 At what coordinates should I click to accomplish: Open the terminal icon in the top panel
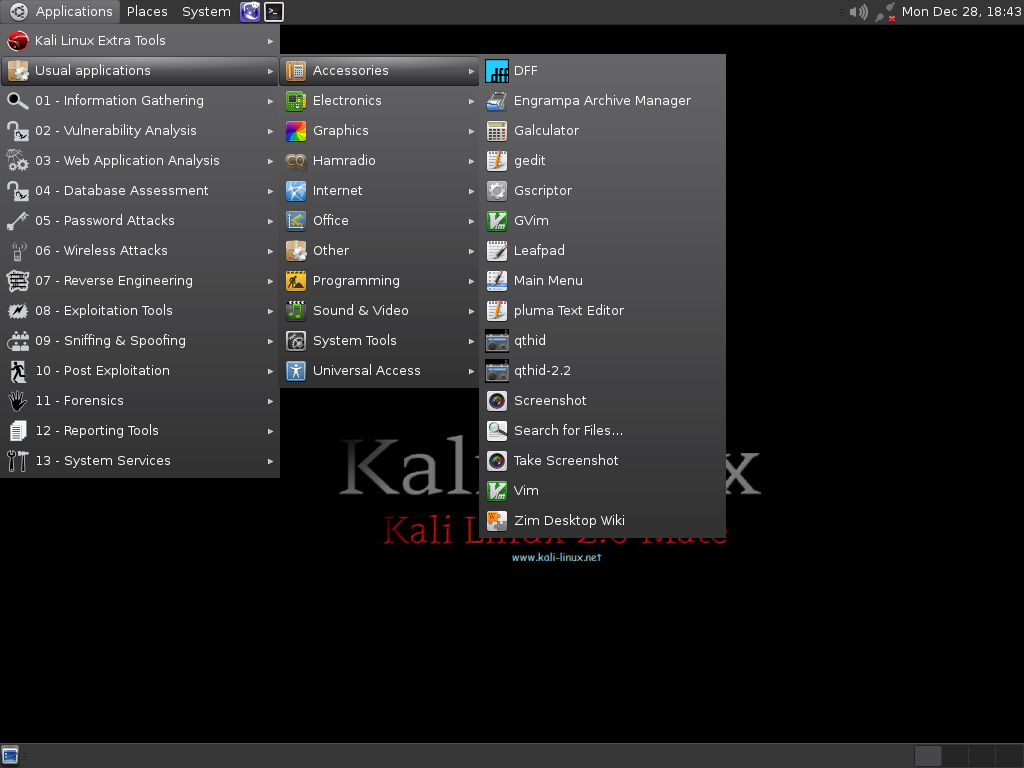pos(273,11)
